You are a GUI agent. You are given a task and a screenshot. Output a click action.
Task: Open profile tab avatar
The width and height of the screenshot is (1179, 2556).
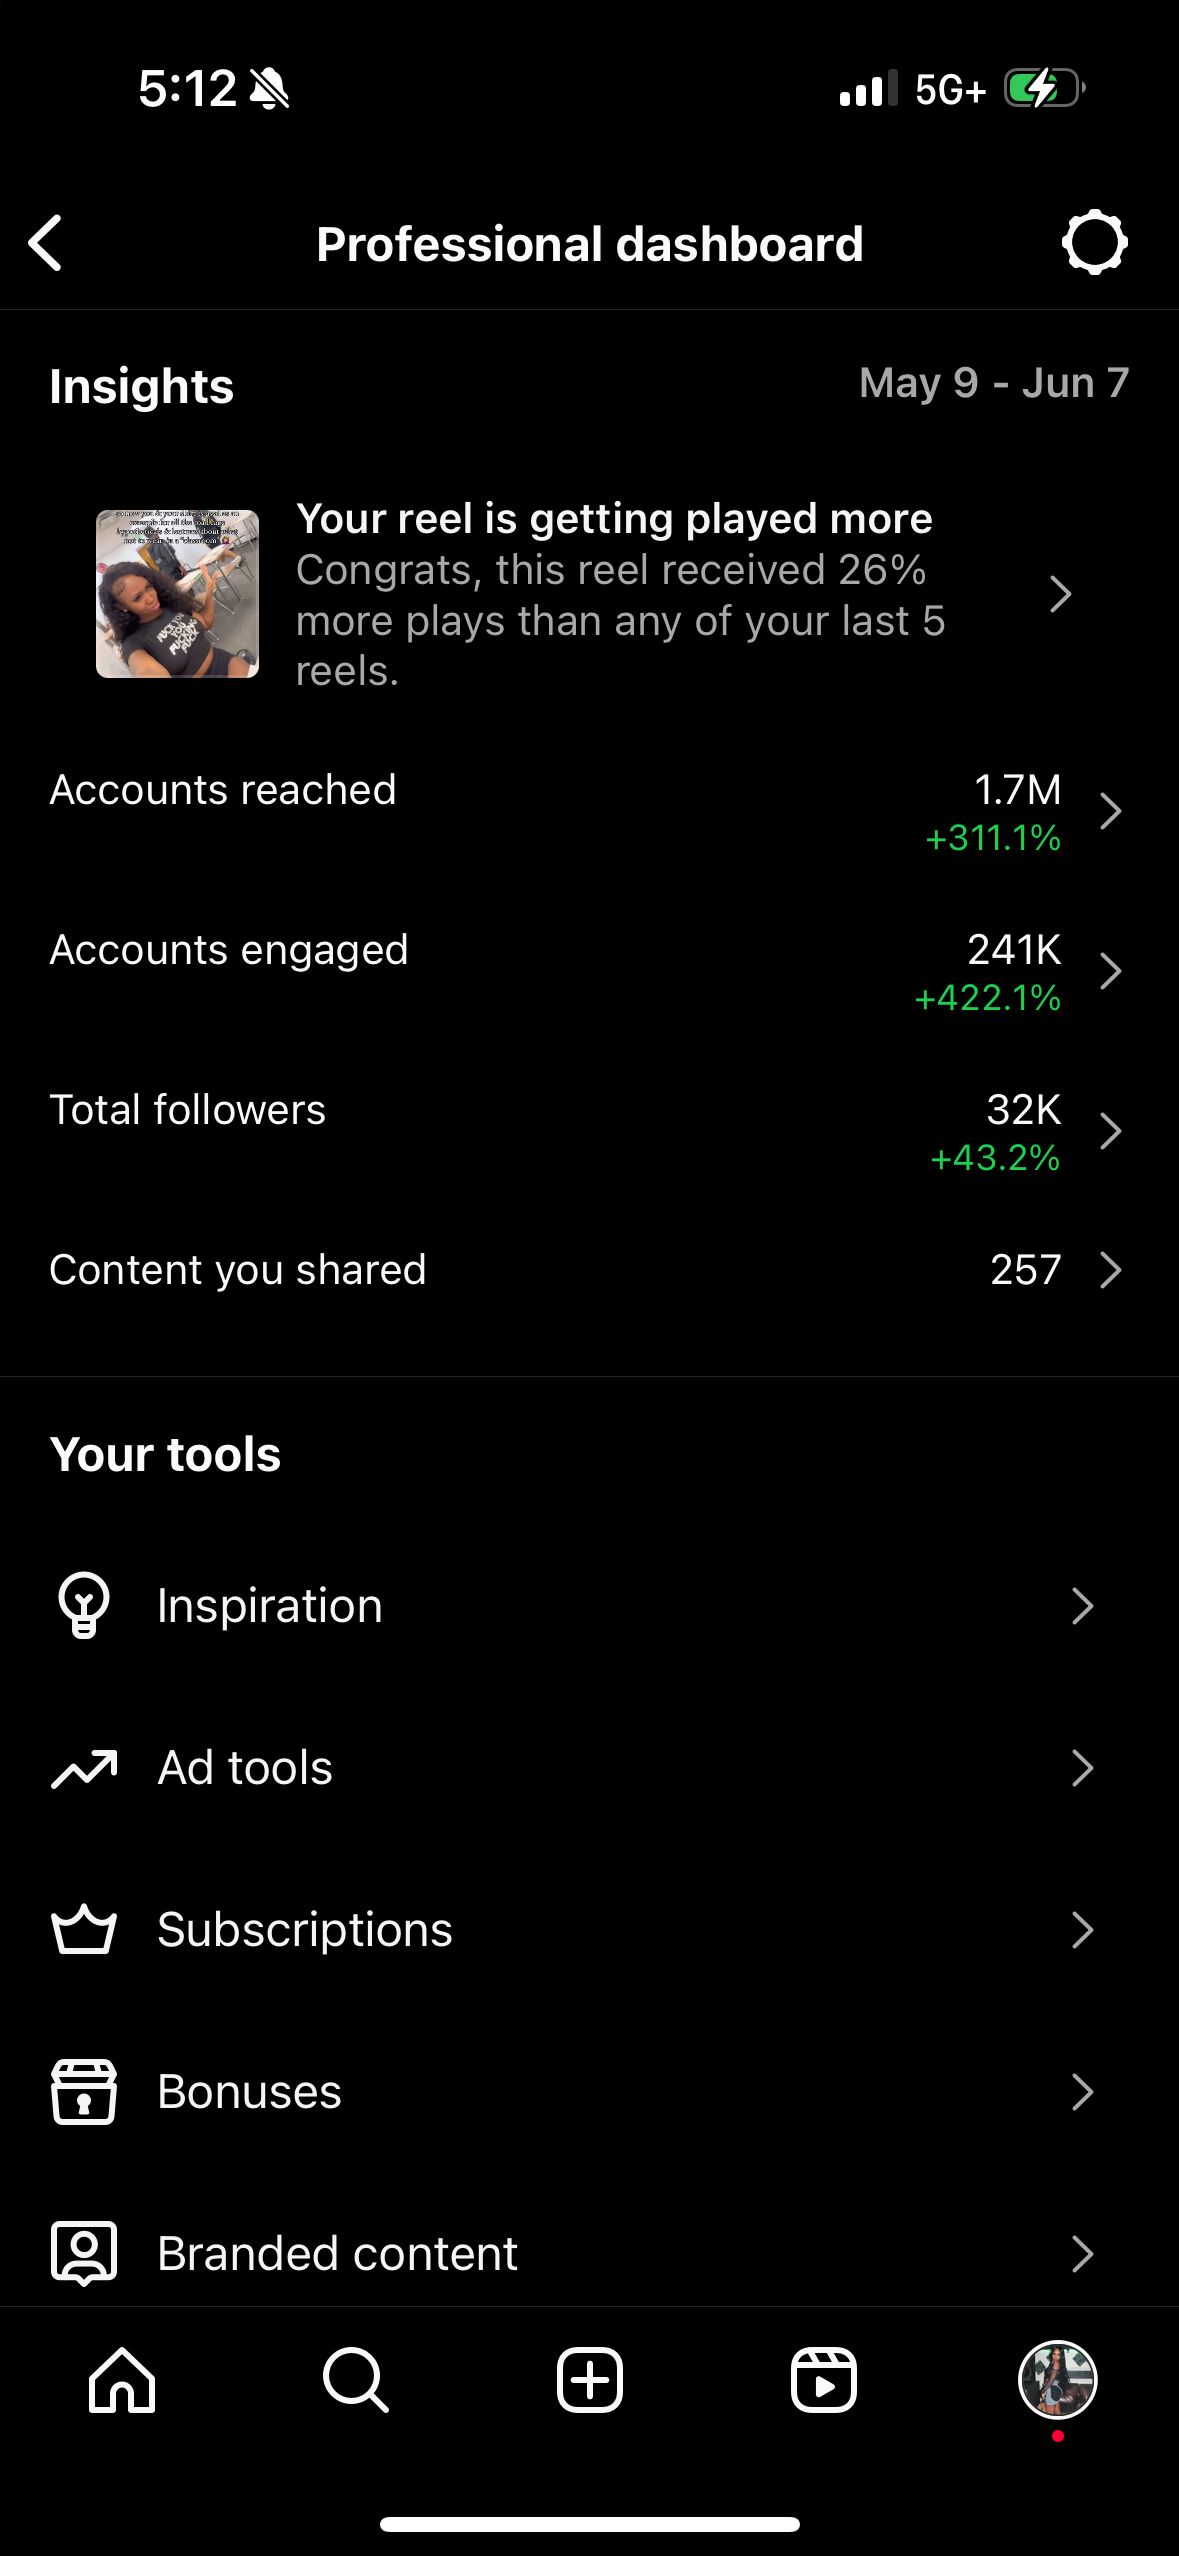point(1057,2380)
